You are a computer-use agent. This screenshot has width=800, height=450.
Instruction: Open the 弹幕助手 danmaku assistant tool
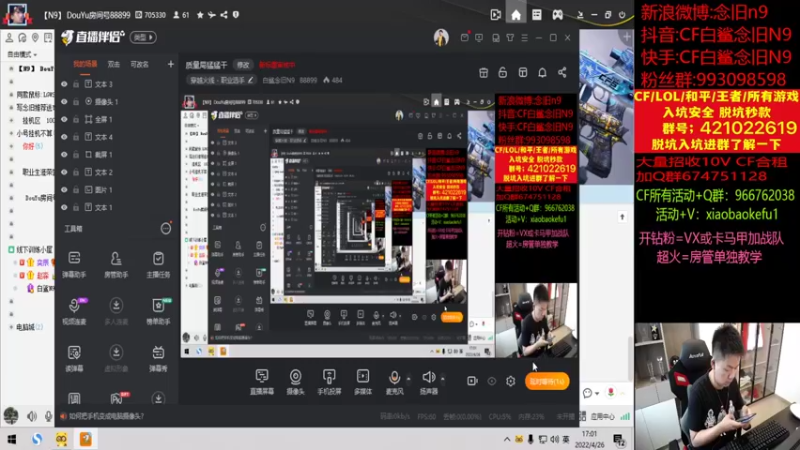74,264
